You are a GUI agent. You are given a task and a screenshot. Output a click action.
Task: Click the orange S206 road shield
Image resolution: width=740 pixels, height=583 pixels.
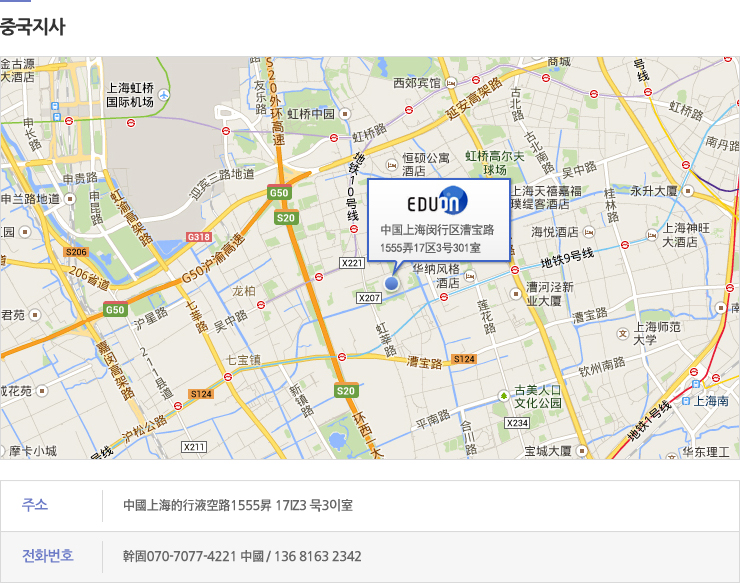tap(76, 252)
